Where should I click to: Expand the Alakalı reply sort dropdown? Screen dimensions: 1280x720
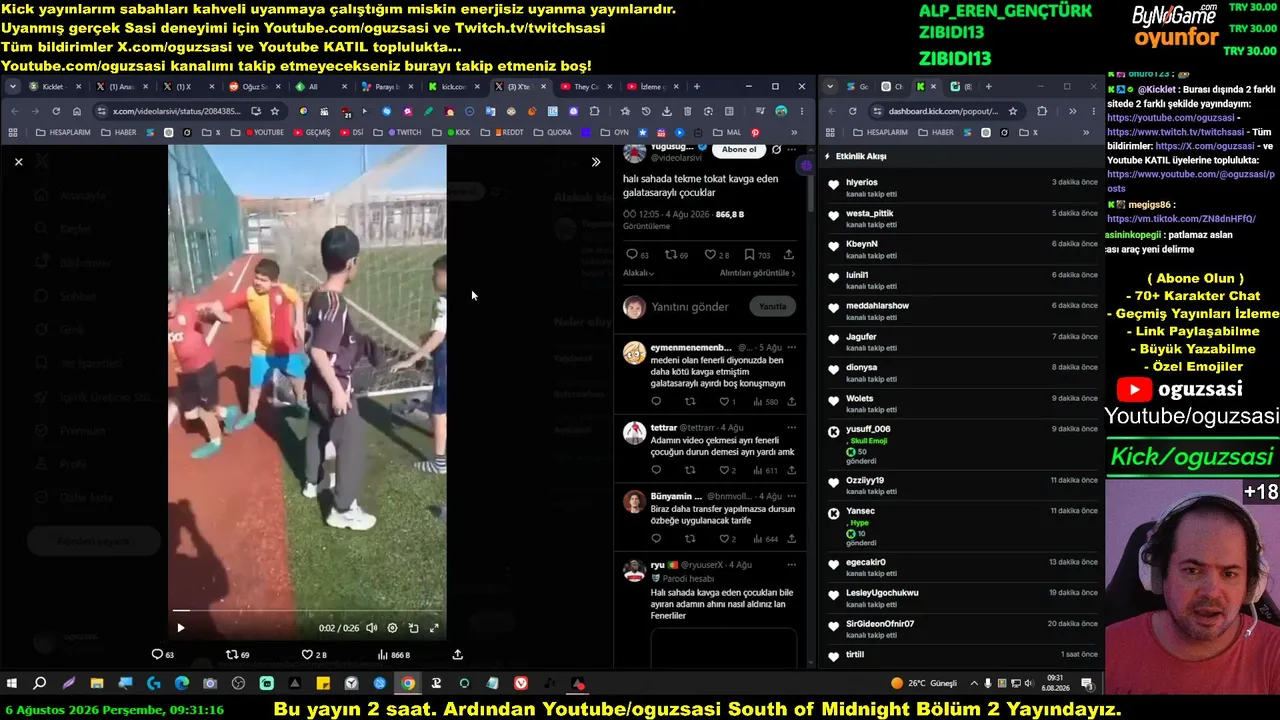coord(639,273)
